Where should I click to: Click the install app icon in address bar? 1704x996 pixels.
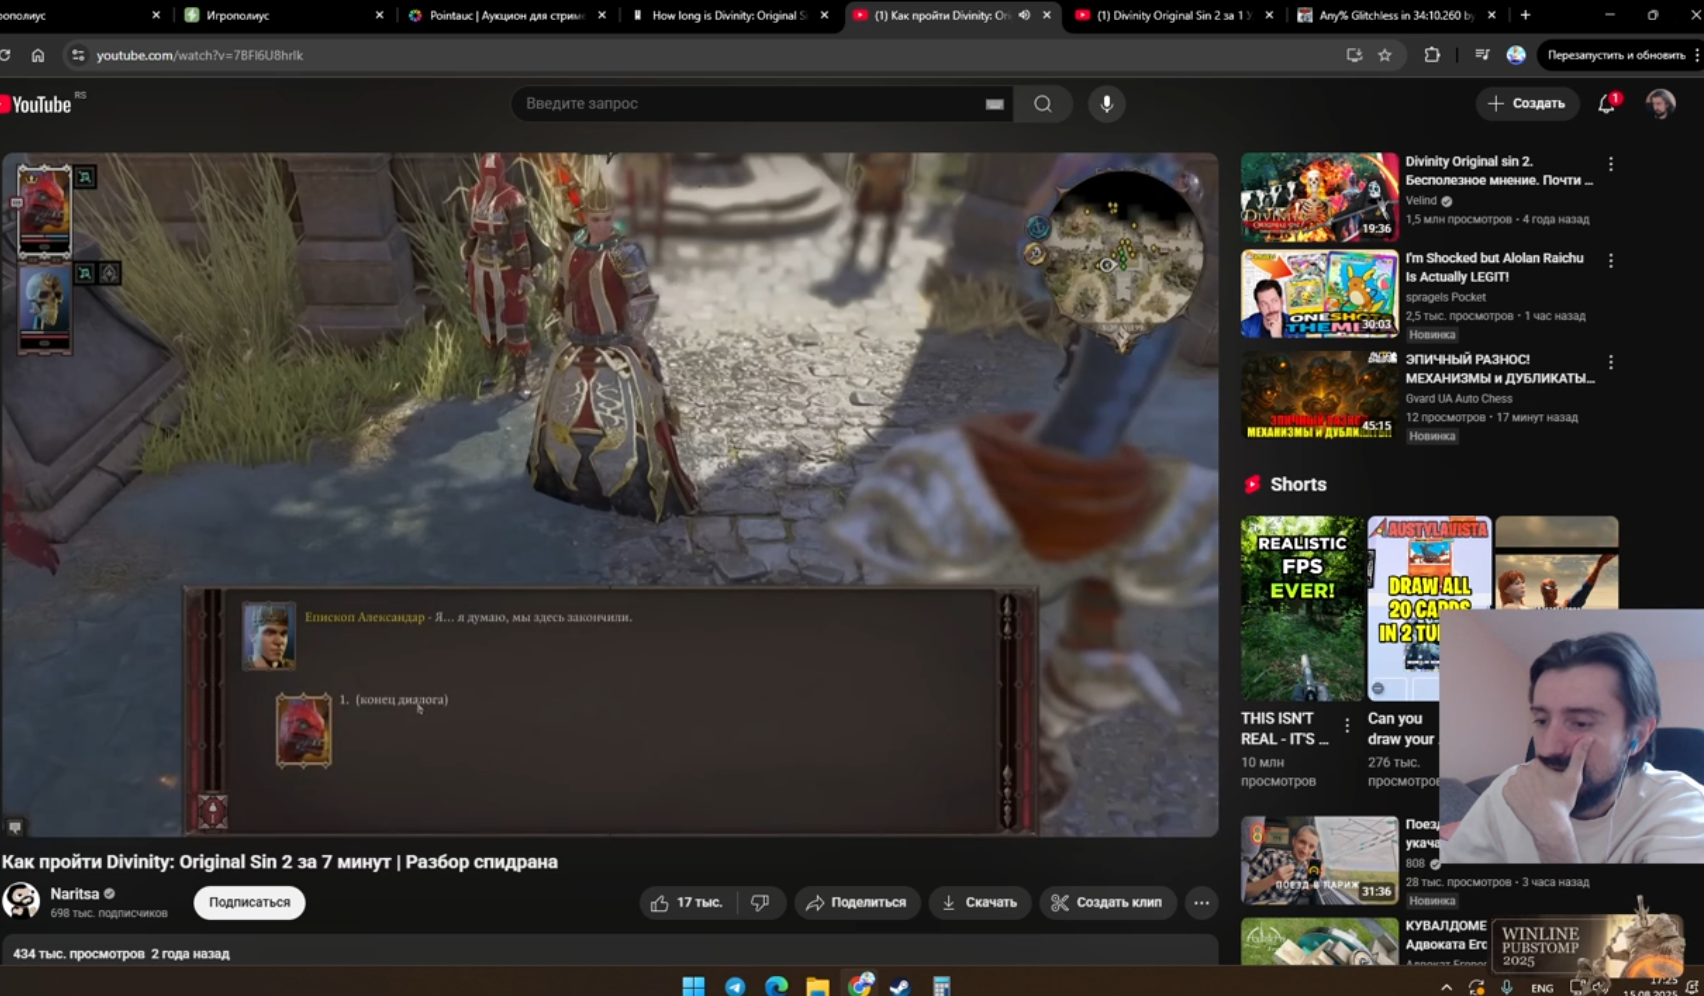(1354, 55)
